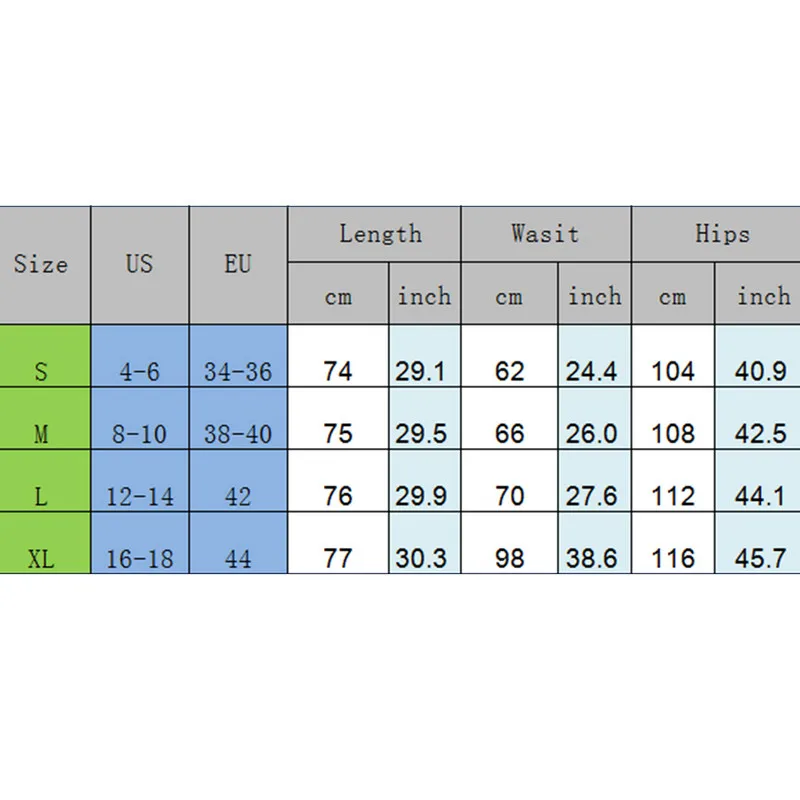
Task: Click hips value 116 cm
Action: pyautogui.click(x=673, y=558)
